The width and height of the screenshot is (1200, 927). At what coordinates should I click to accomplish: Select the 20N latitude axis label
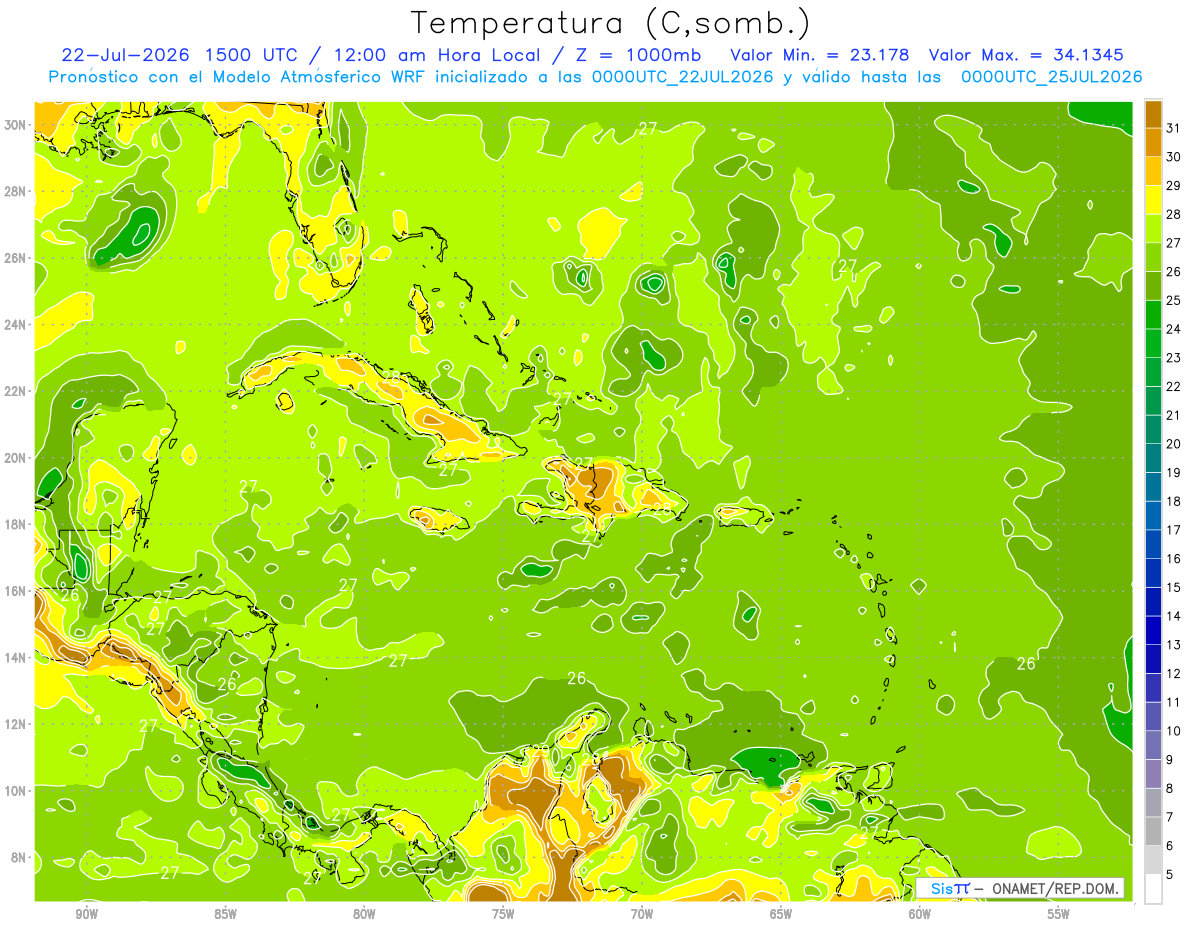pyautogui.click(x=15, y=458)
